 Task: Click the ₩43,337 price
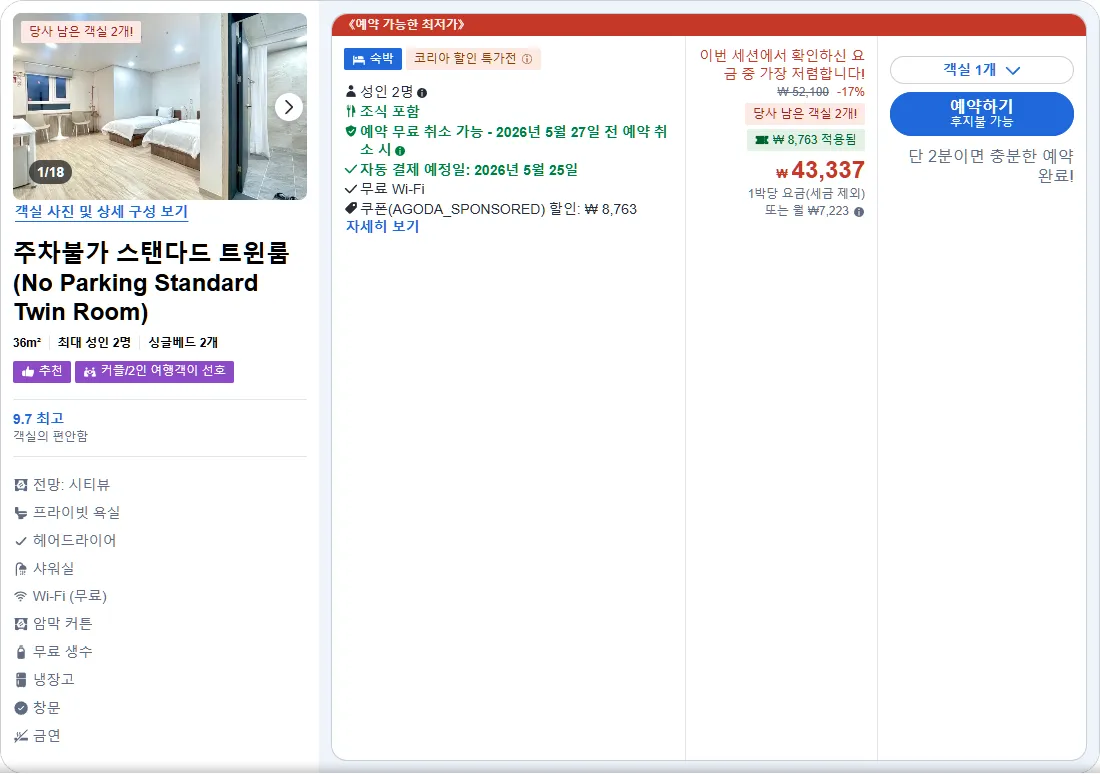tap(820, 171)
